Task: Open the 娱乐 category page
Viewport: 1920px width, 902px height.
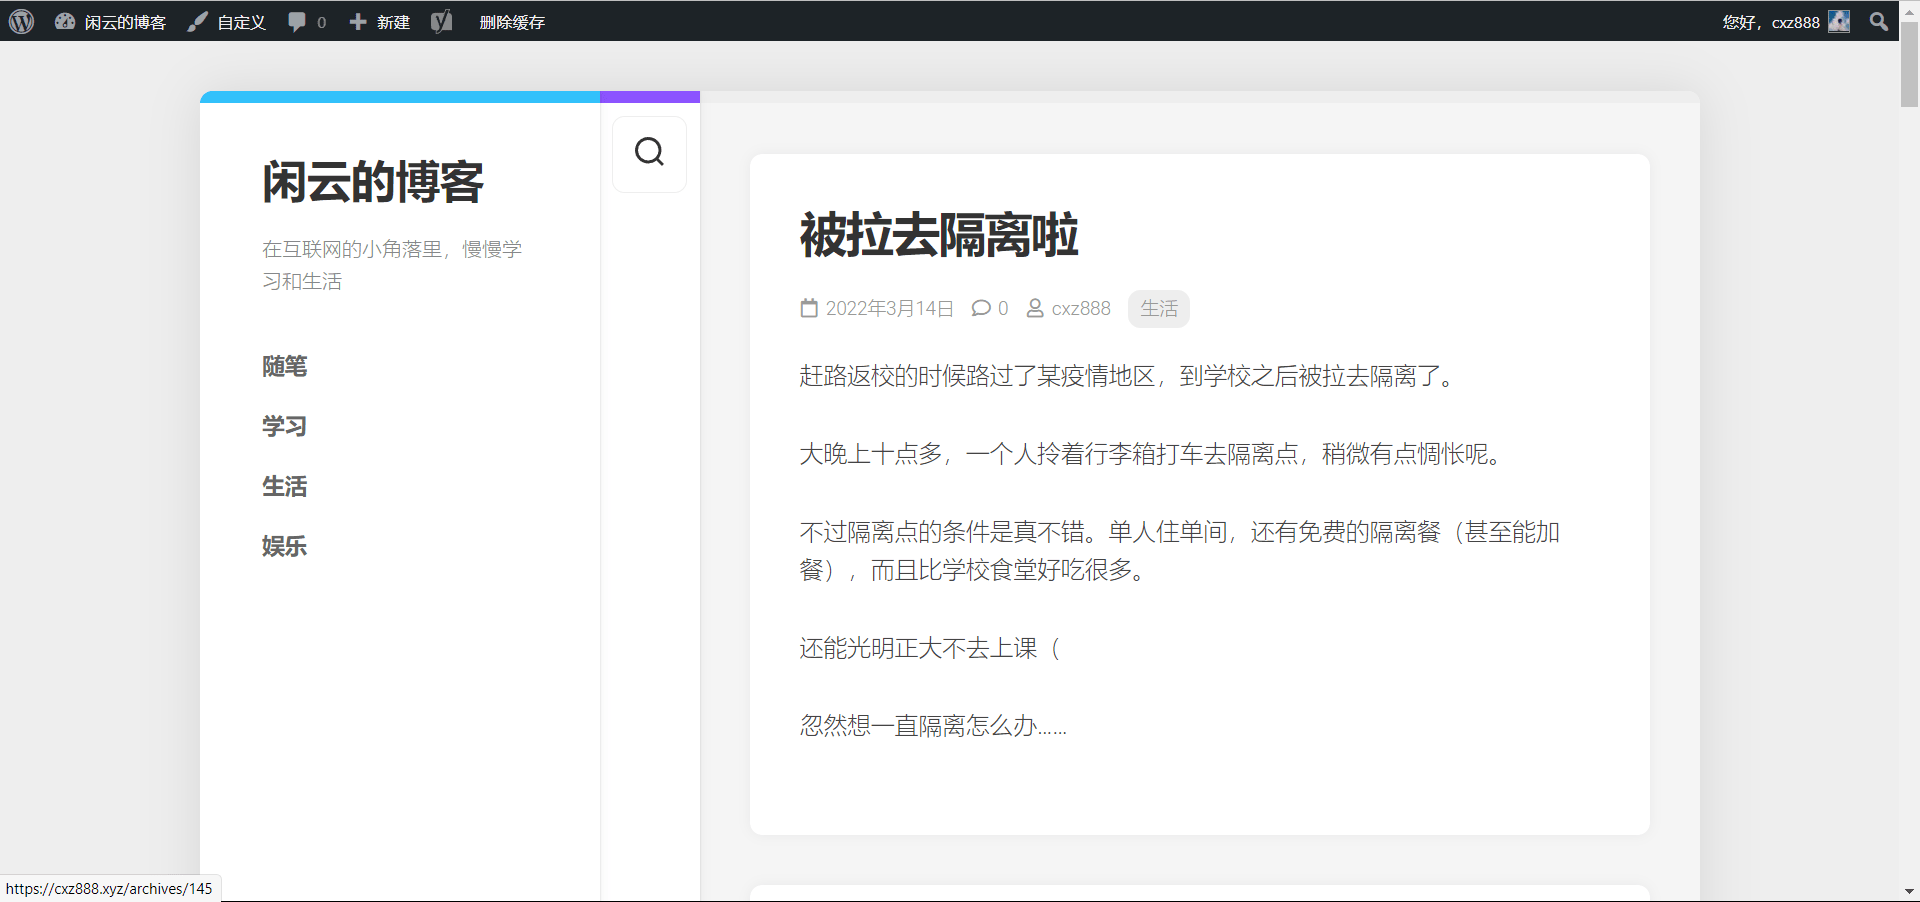Action: click(284, 546)
